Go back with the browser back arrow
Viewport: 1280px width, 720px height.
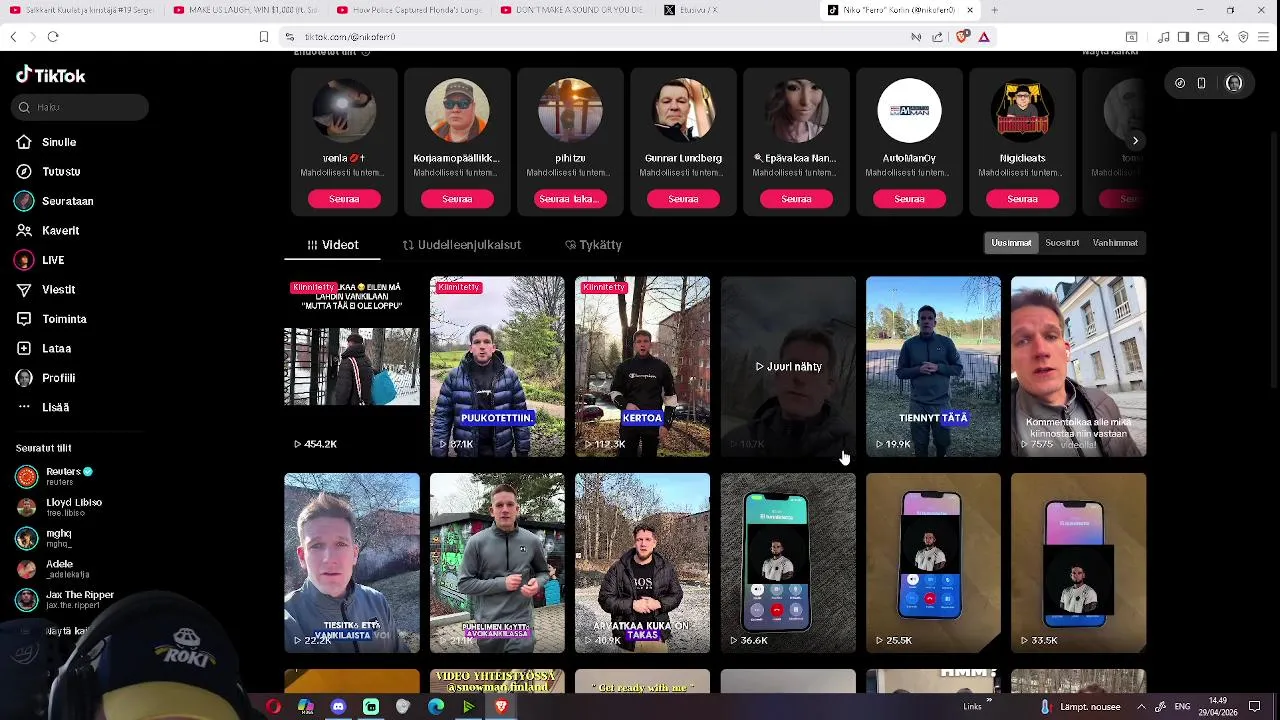[x=13, y=37]
